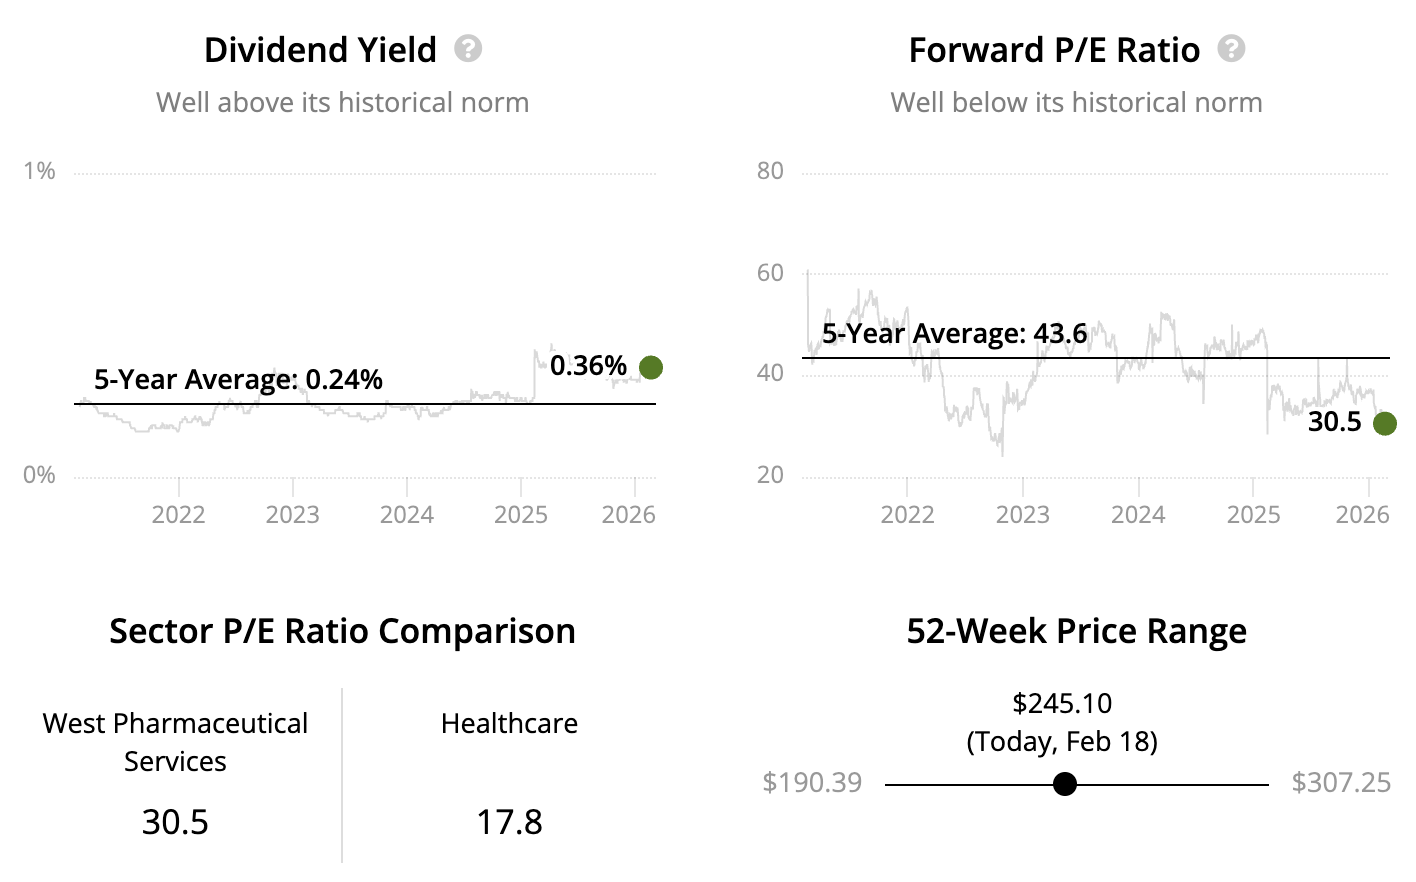
Task: Click the green 0.36% dividend yield marker
Action: (x=651, y=368)
